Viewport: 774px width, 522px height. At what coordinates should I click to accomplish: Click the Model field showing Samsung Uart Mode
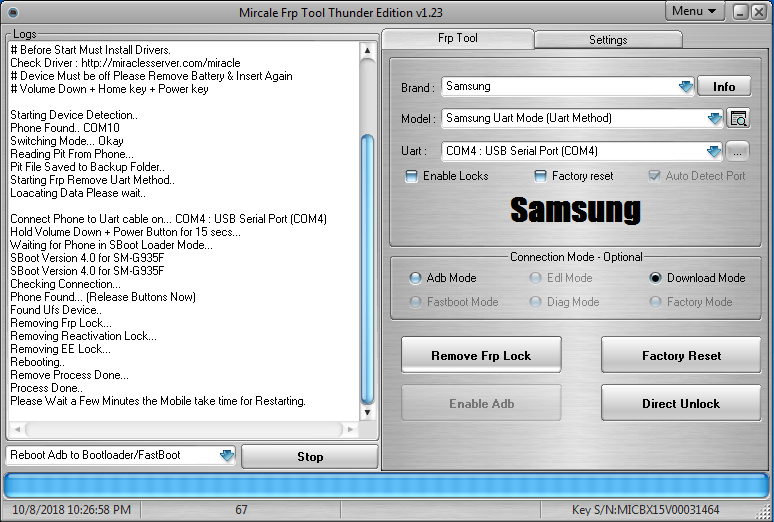click(582, 118)
